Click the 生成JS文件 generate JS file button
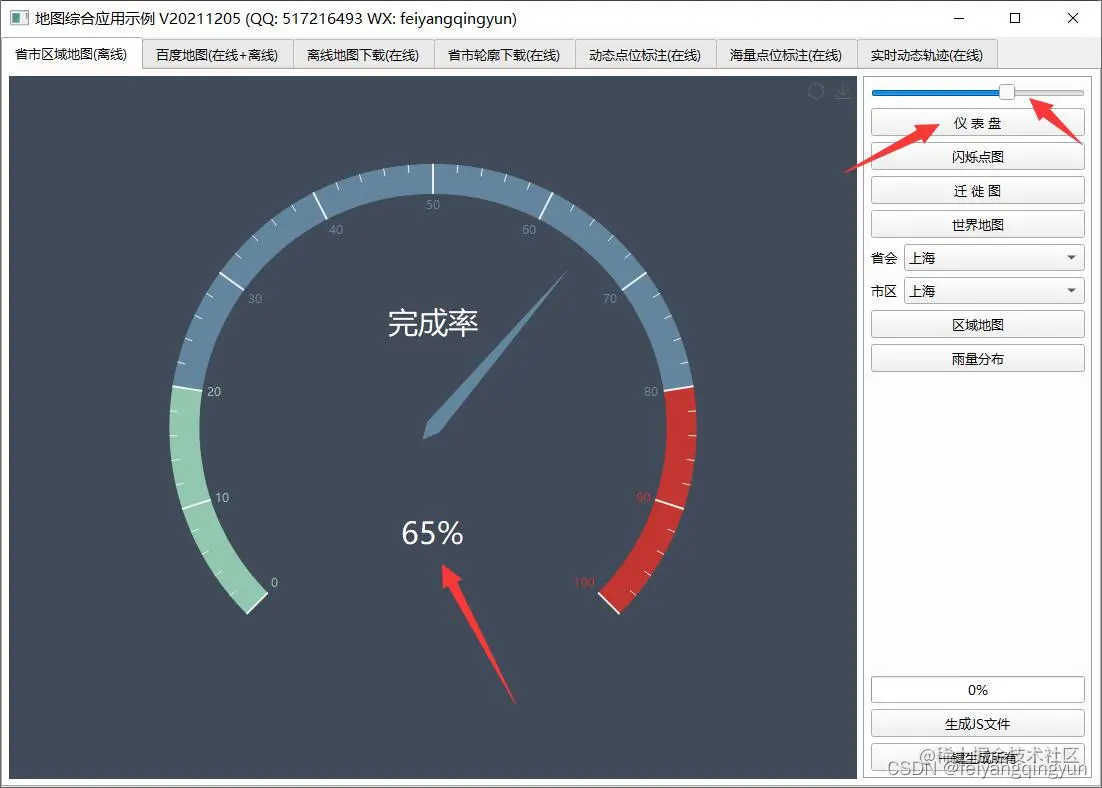Image resolution: width=1102 pixels, height=788 pixels. 977,723
